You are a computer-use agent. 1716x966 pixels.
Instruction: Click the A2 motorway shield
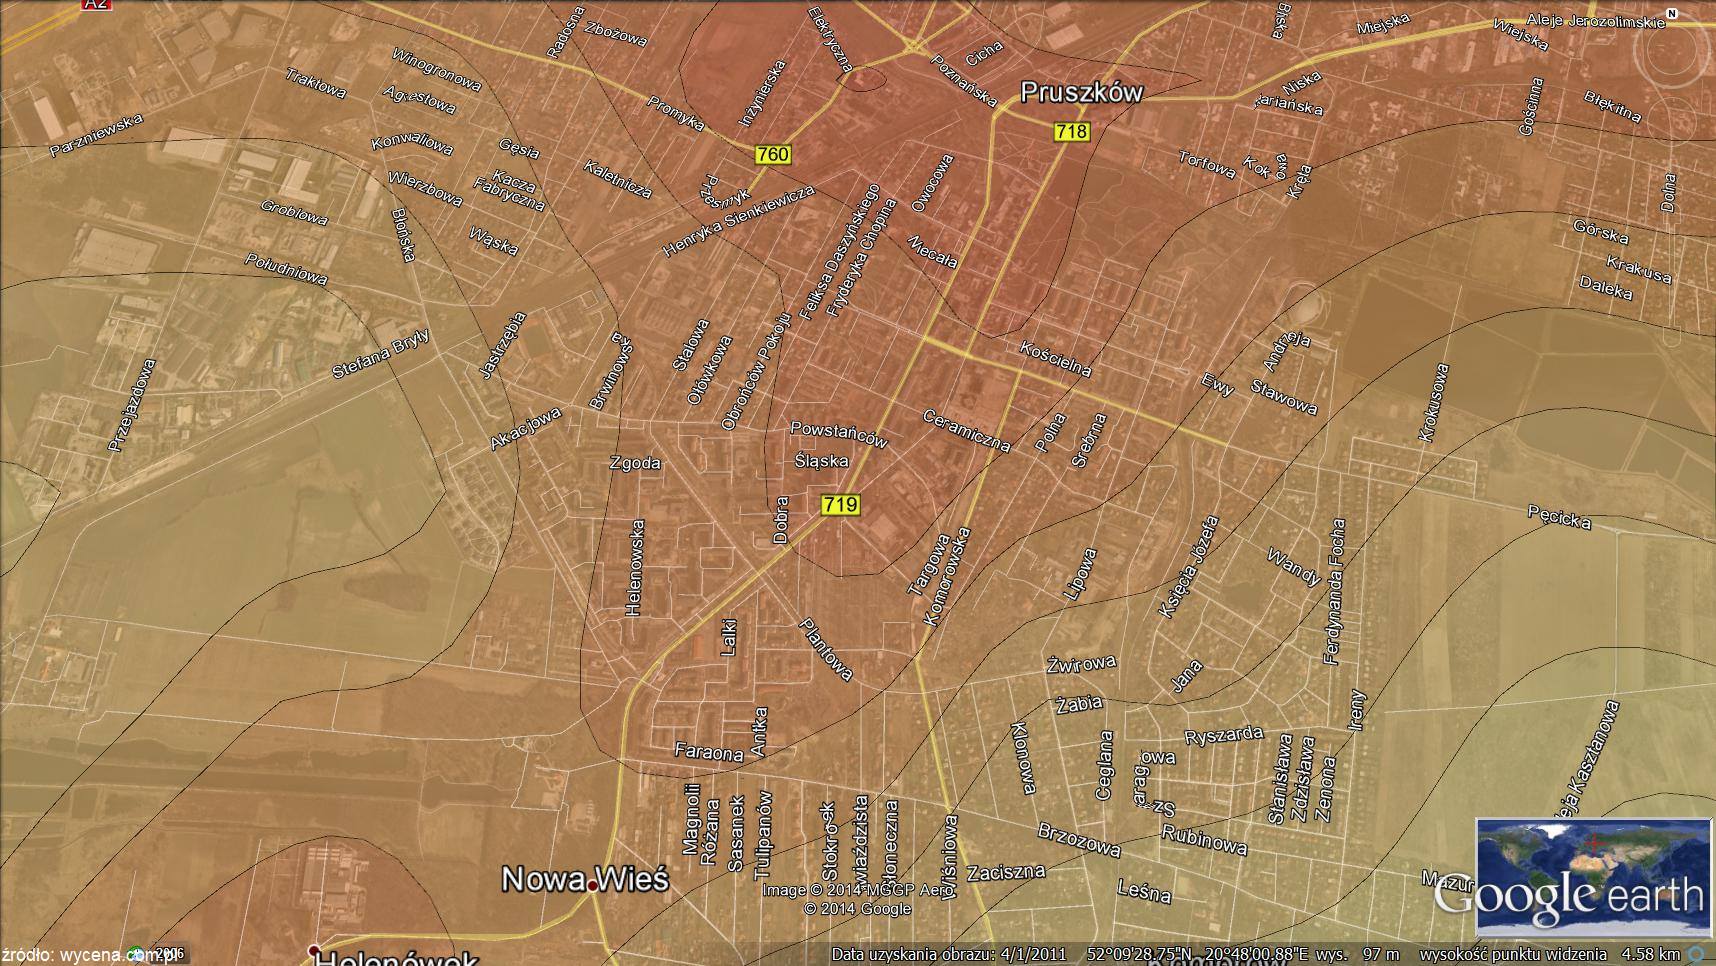point(96,4)
